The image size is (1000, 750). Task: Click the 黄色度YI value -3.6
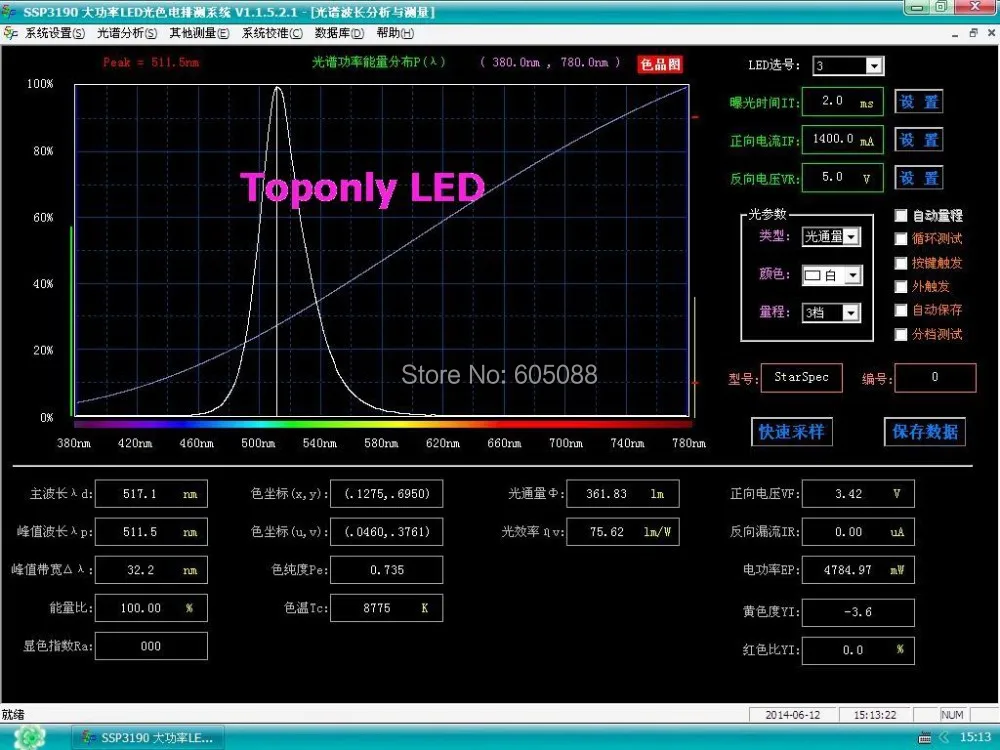point(858,612)
